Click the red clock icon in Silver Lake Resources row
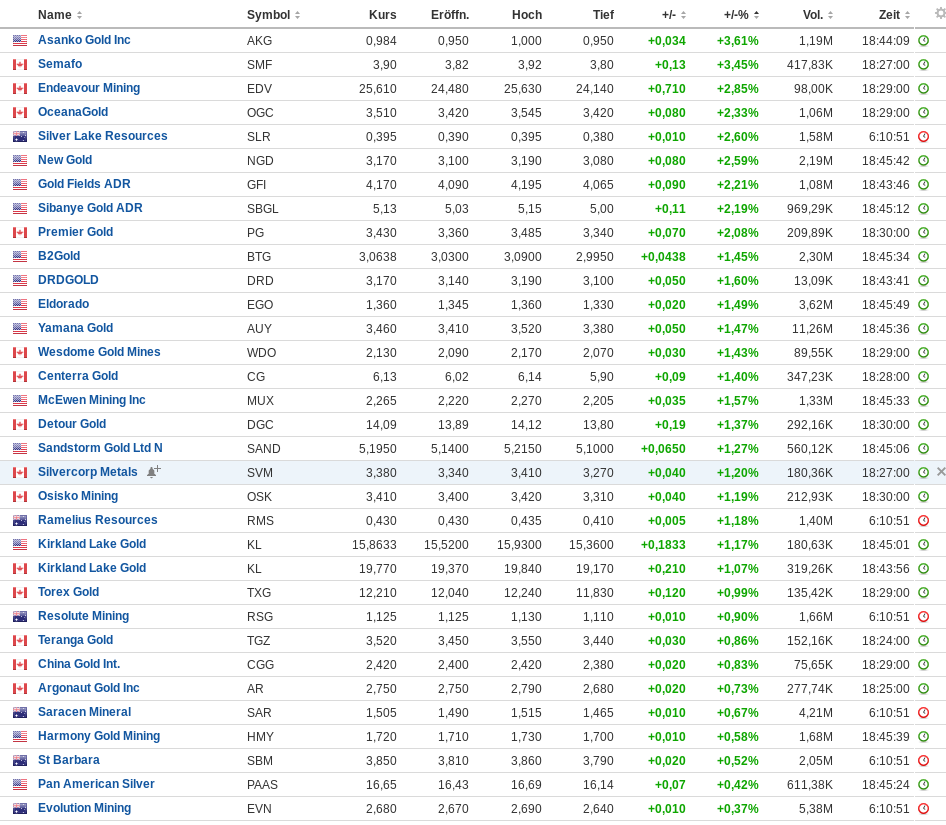The width and height of the screenshot is (946, 825). click(923, 137)
